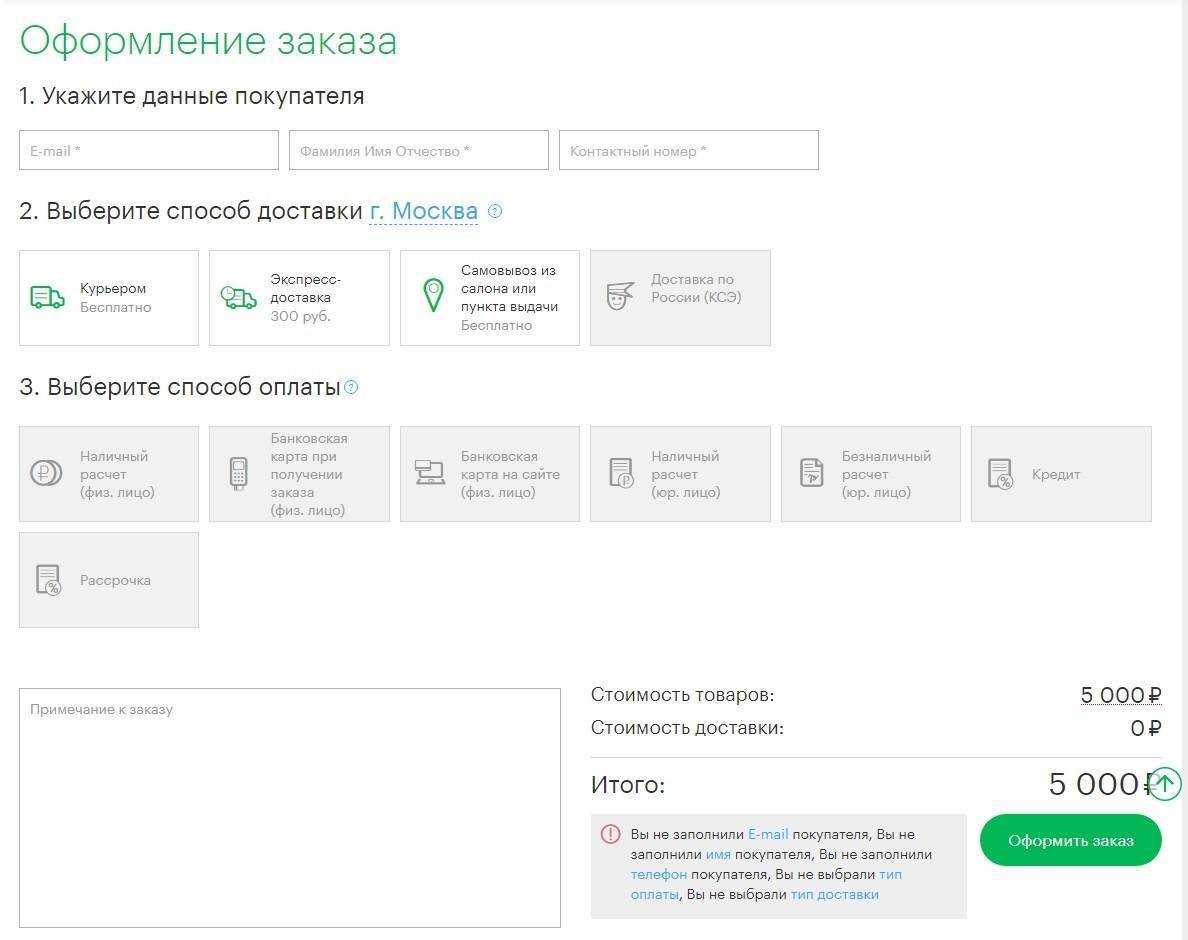This screenshot has height=940, width=1188.
Task: Click the help icon next to г. Москва
Action: point(495,211)
